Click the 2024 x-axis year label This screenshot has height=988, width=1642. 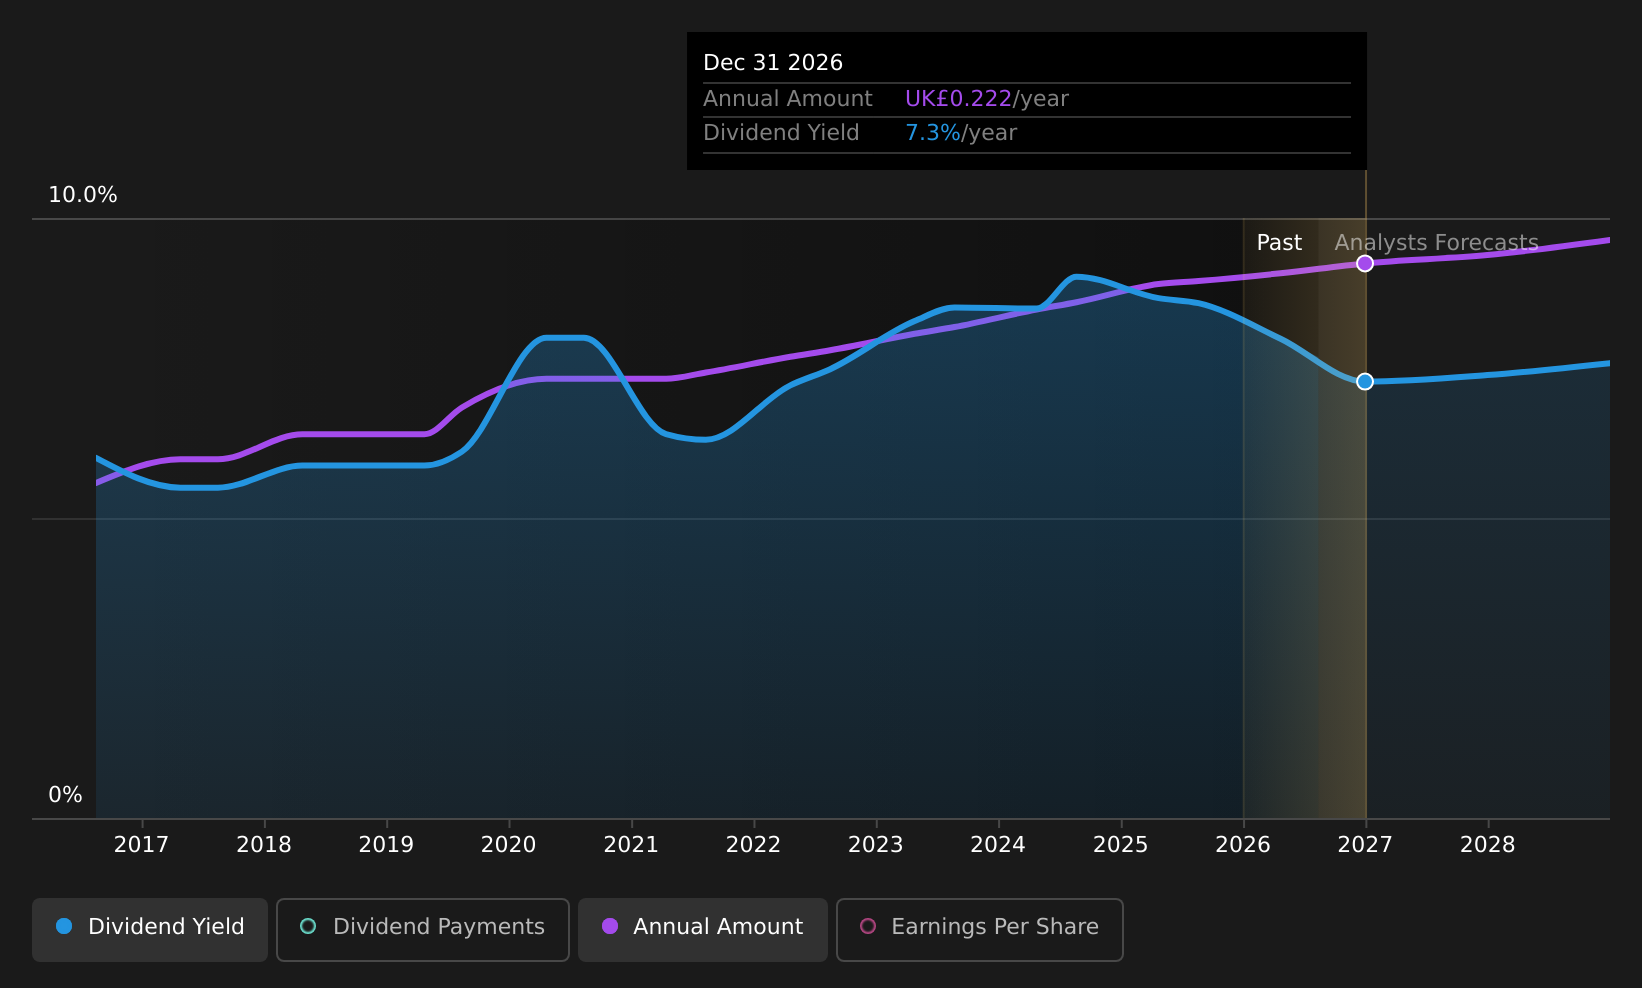[998, 844]
